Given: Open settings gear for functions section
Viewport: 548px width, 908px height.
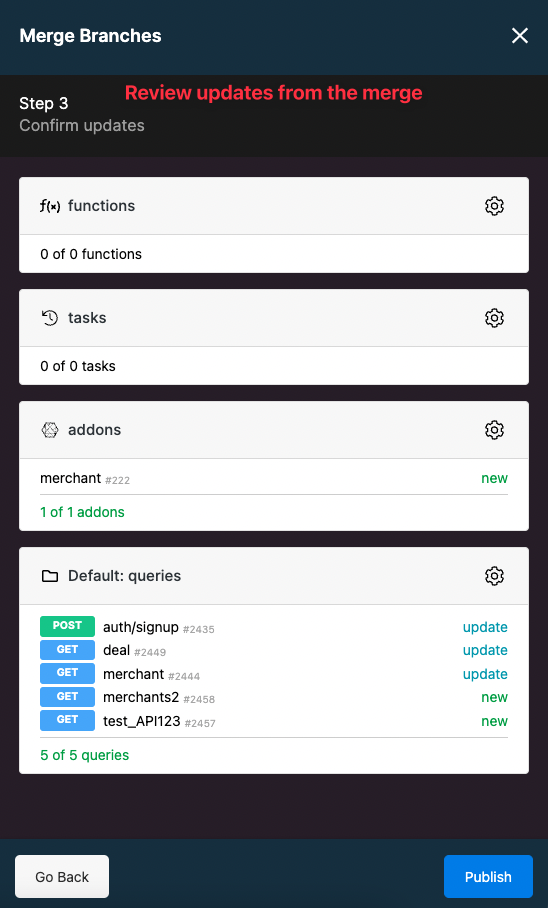Looking at the screenshot, I should point(494,206).
